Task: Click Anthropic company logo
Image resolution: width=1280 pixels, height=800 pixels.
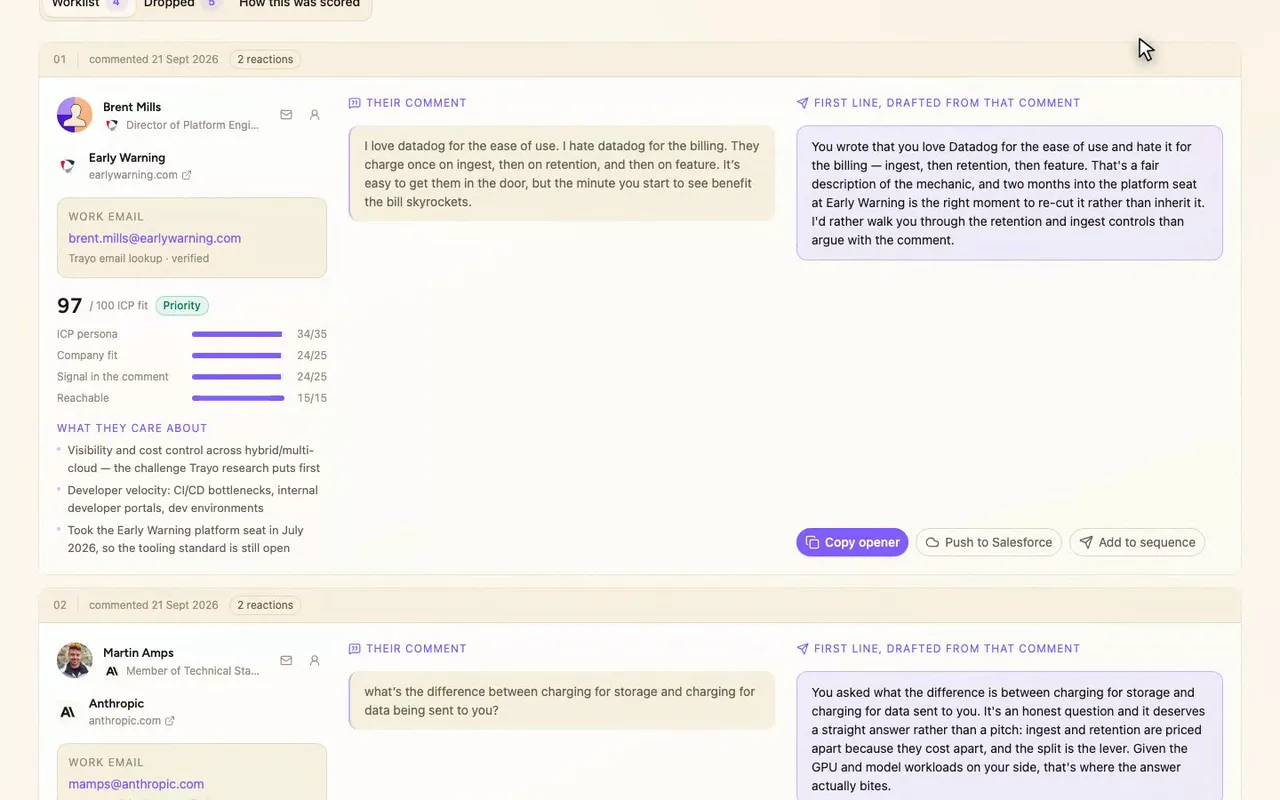Action: [68, 712]
